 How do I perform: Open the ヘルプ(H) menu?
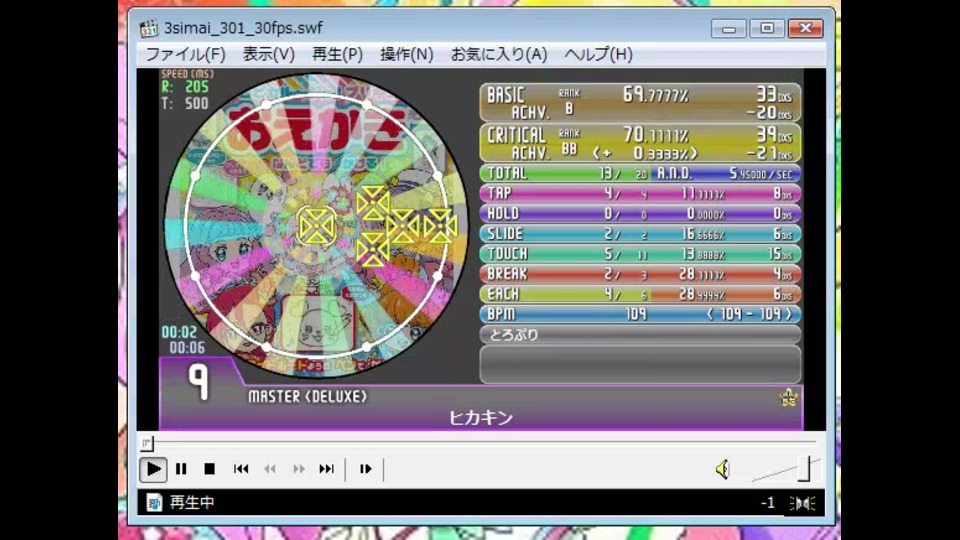(x=598, y=54)
